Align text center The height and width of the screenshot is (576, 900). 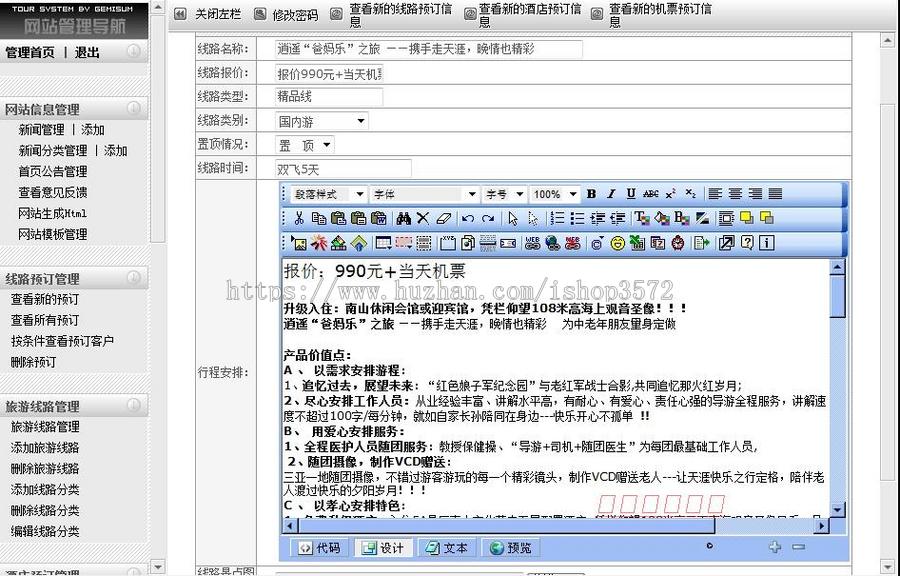coord(735,194)
